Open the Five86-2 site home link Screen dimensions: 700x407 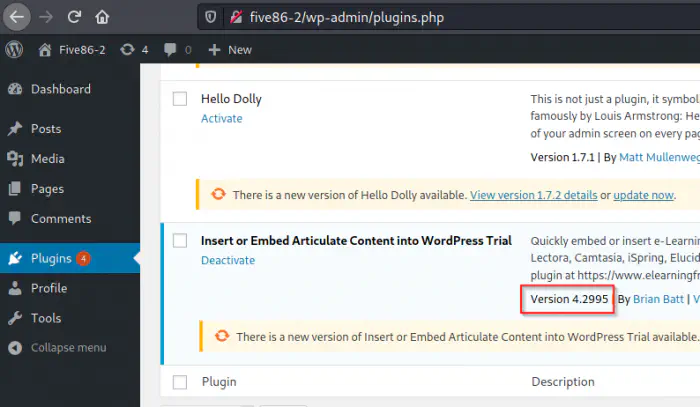click(72, 49)
